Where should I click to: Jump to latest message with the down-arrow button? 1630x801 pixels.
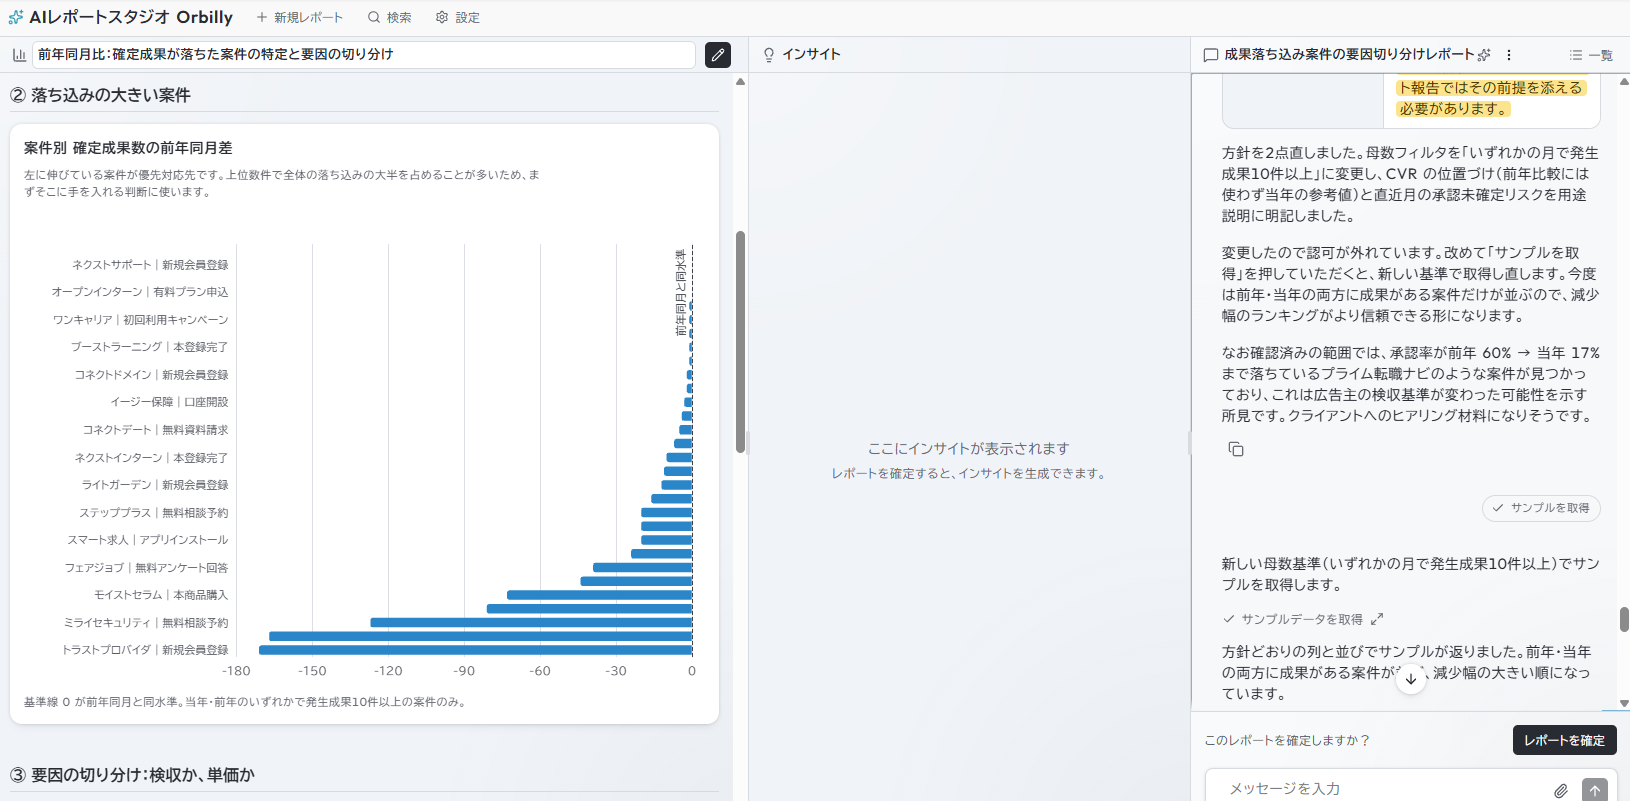pyautogui.click(x=1411, y=679)
